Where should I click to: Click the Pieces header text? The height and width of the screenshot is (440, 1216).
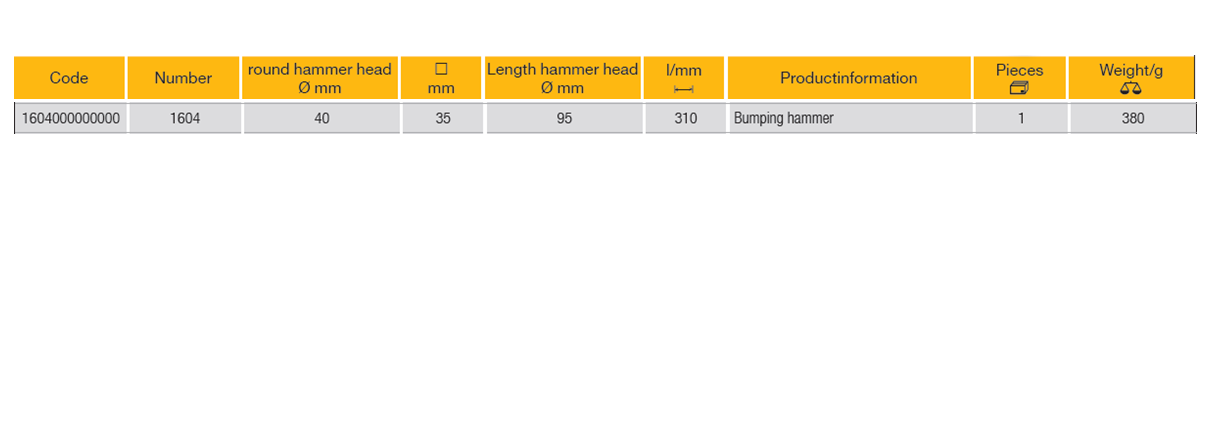pyautogui.click(x=1019, y=70)
